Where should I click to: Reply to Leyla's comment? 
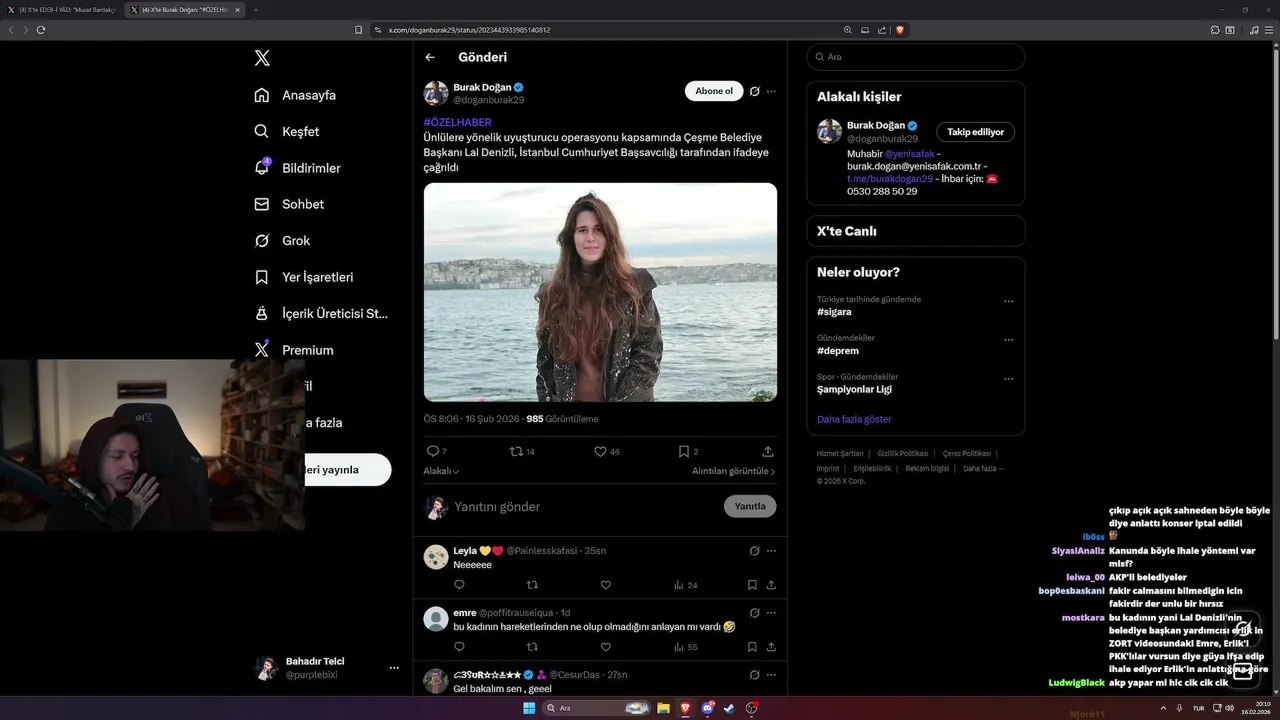pyautogui.click(x=459, y=585)
